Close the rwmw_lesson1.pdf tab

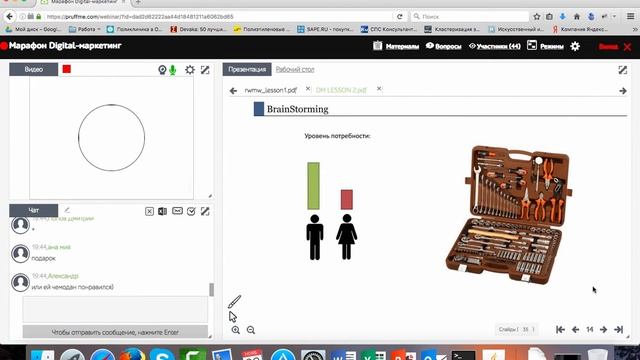point(308,89)
